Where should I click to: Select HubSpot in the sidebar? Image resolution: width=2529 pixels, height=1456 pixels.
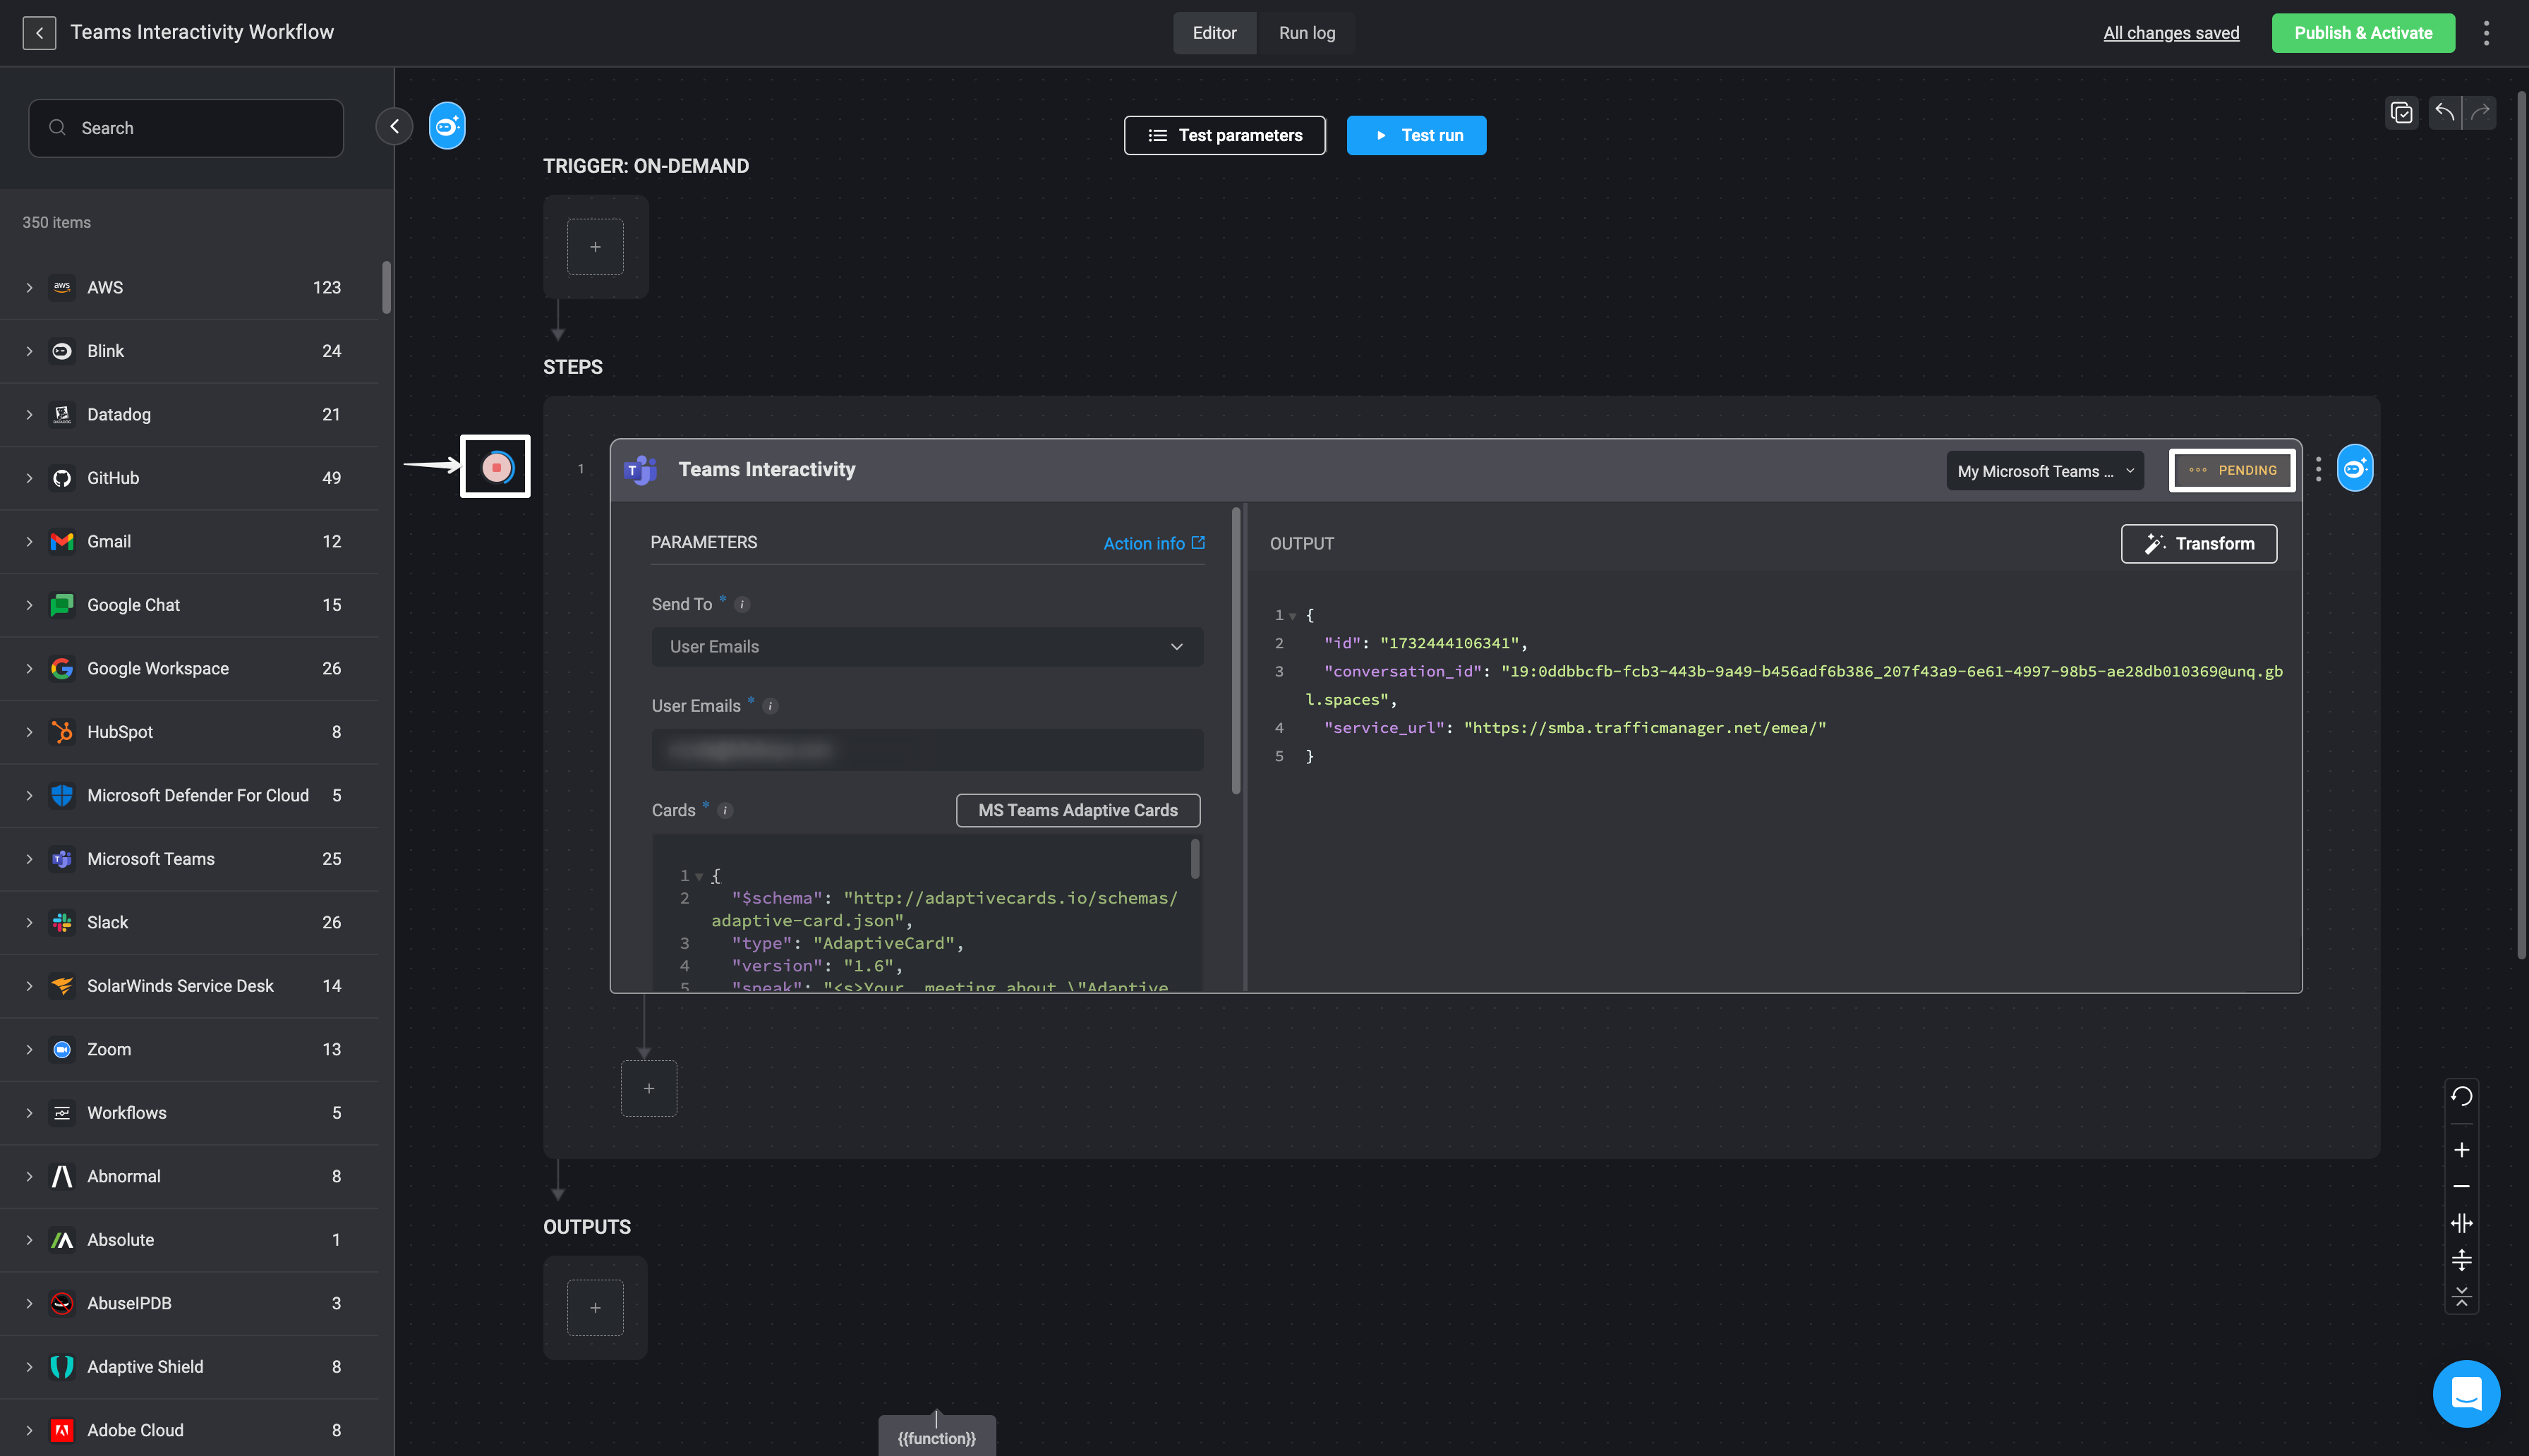(x=189, y=732)
